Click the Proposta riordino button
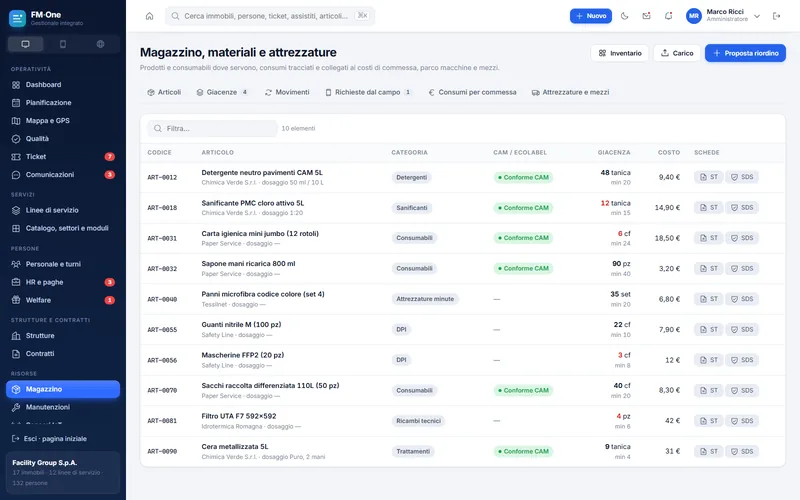The height and width of the screenshot is (500, 800). coord(745,53)
